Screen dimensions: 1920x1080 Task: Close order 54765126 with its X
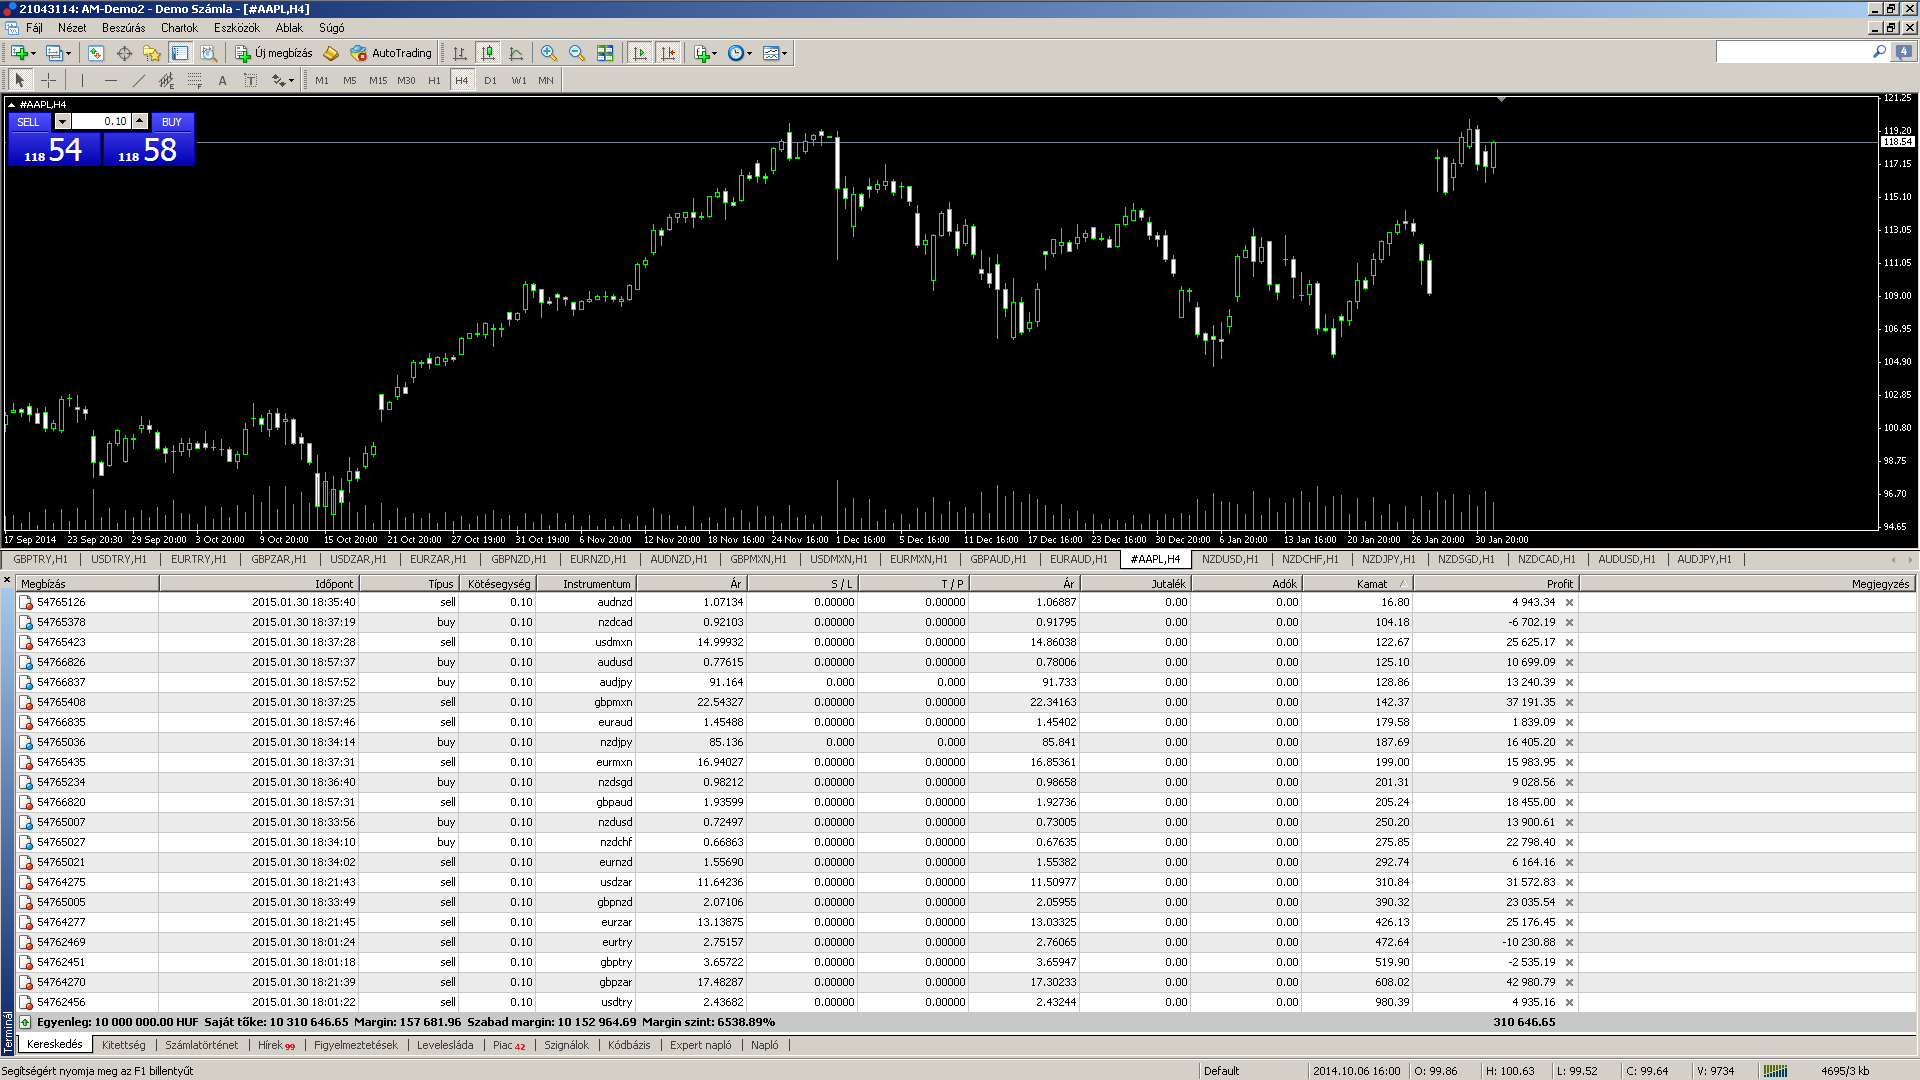coord(1569,602)
